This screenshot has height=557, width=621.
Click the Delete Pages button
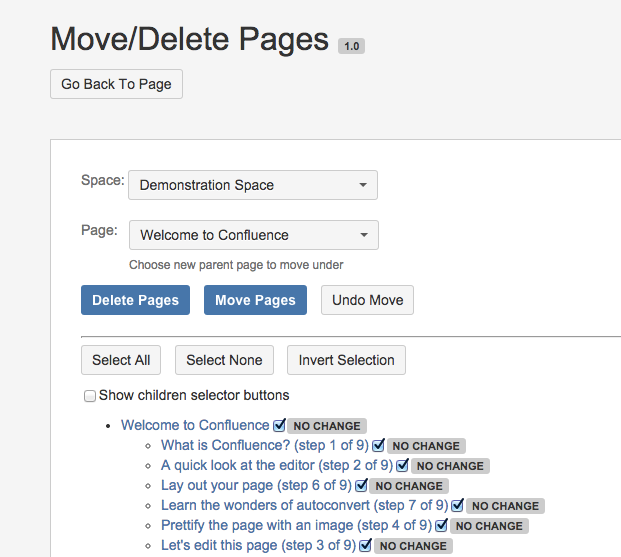(x=135, y=300)
